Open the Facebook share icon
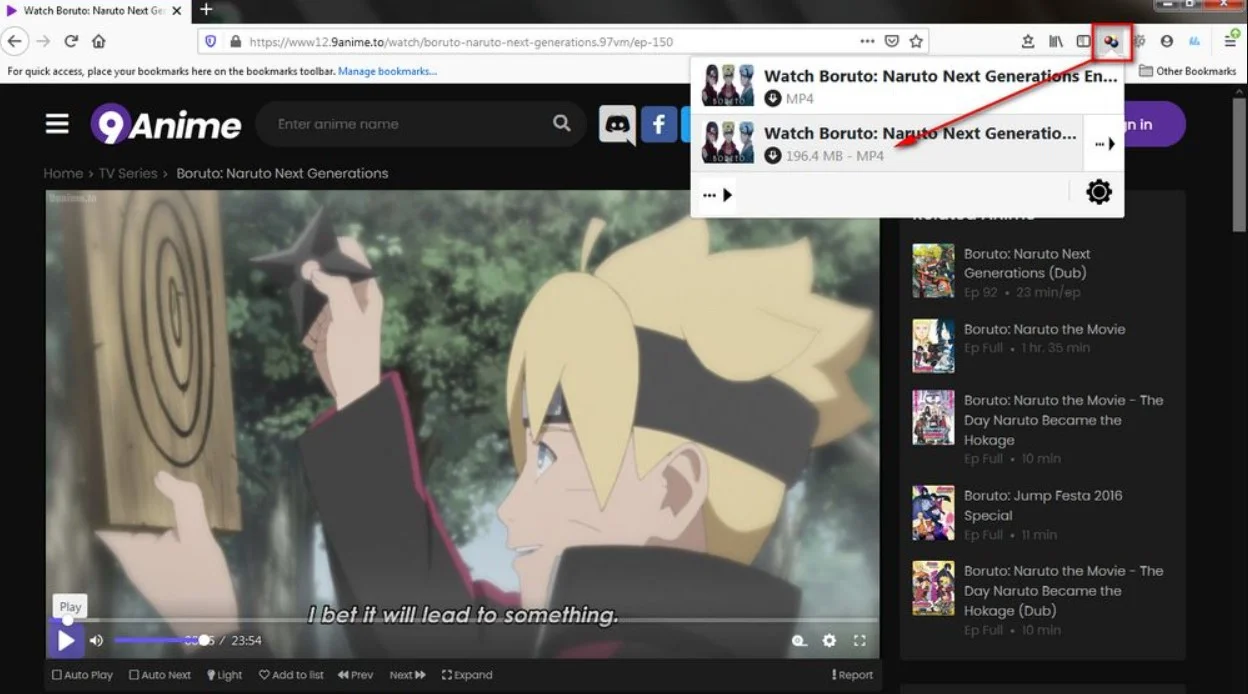The image size is (1248, 694). (659, 125)
